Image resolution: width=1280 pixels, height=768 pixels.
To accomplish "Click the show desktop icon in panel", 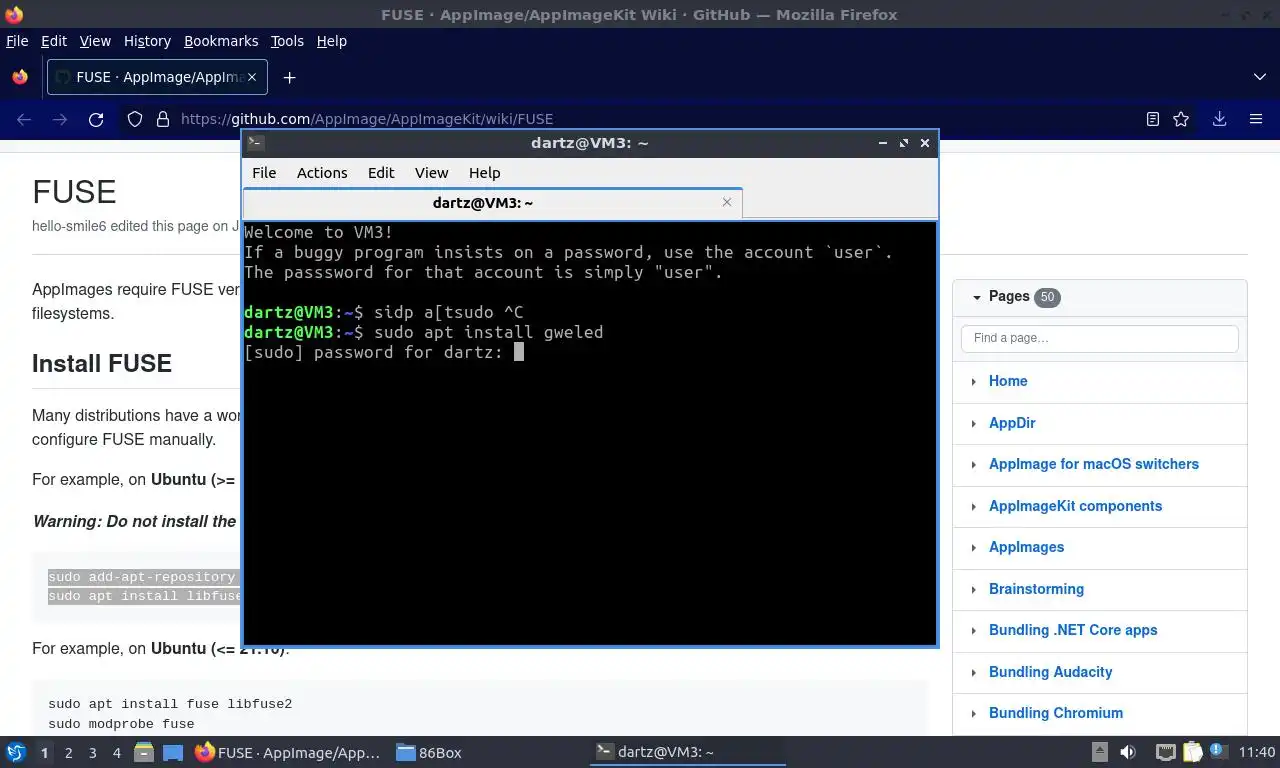I will [173, 752].
